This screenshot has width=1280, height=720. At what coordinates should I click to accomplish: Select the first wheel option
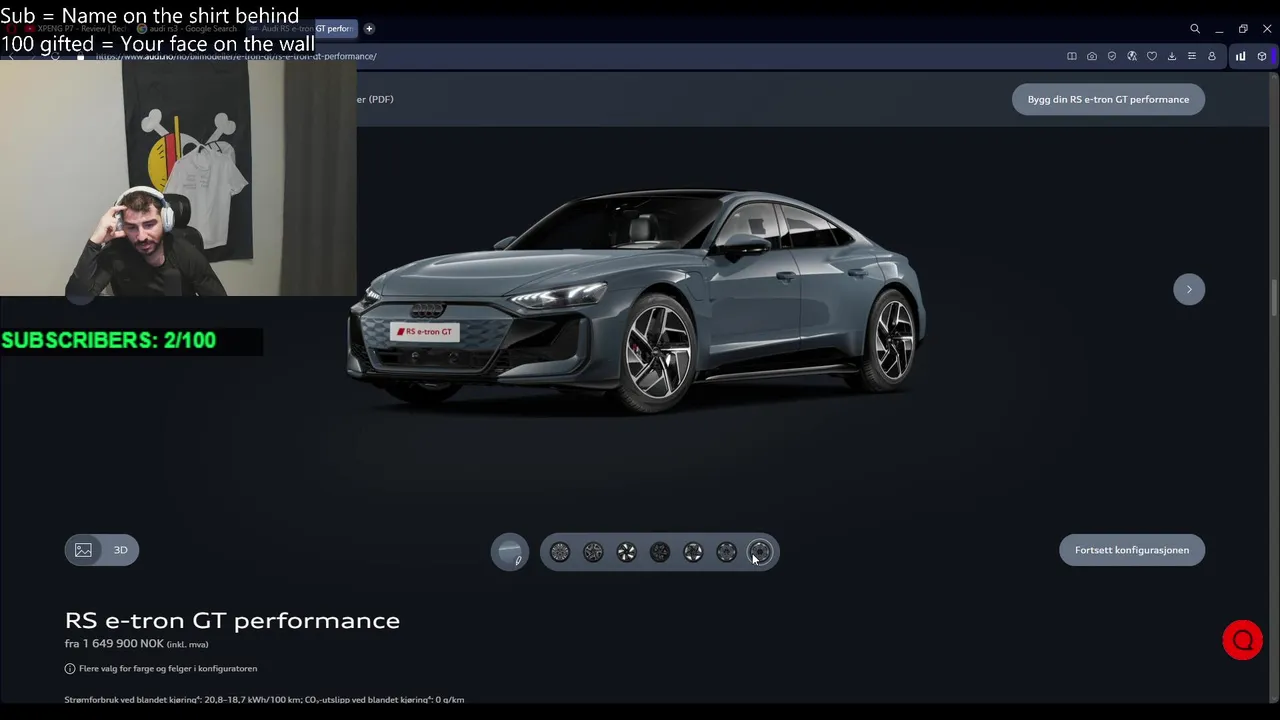click(x=560, y=552)
